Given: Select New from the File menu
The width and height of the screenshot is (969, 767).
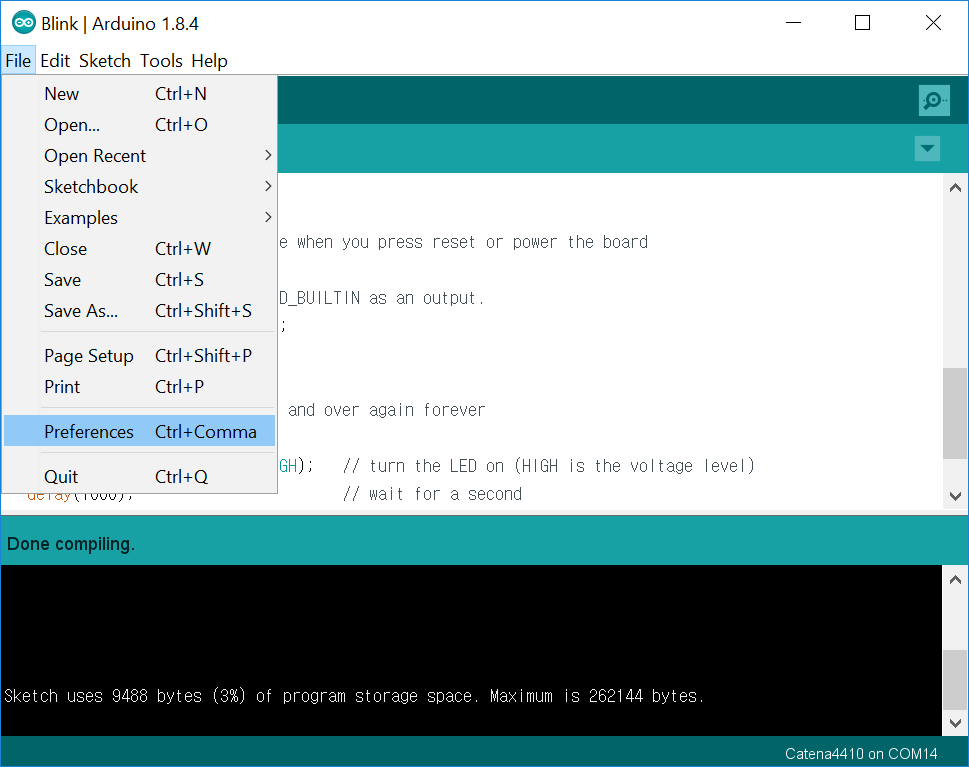Looking at the screenshot, I should tap(139, 94).
